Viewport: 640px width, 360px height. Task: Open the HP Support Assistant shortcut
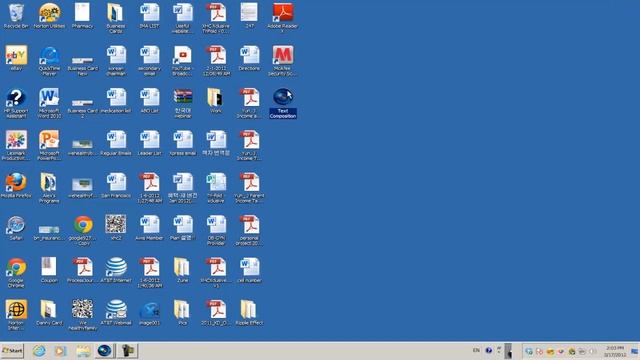click(x=16, y=104)
